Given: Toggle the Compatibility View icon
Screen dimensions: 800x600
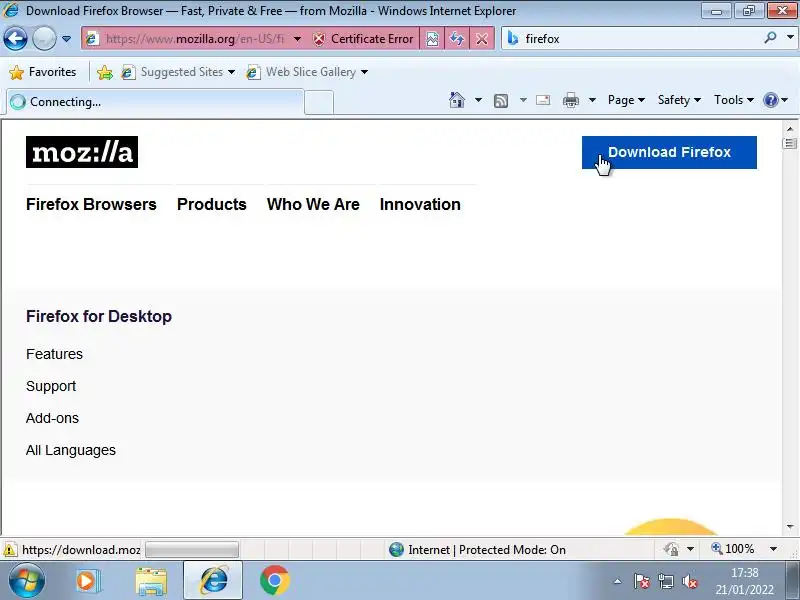Looking at the screenshot, I should tap(432, 39).
